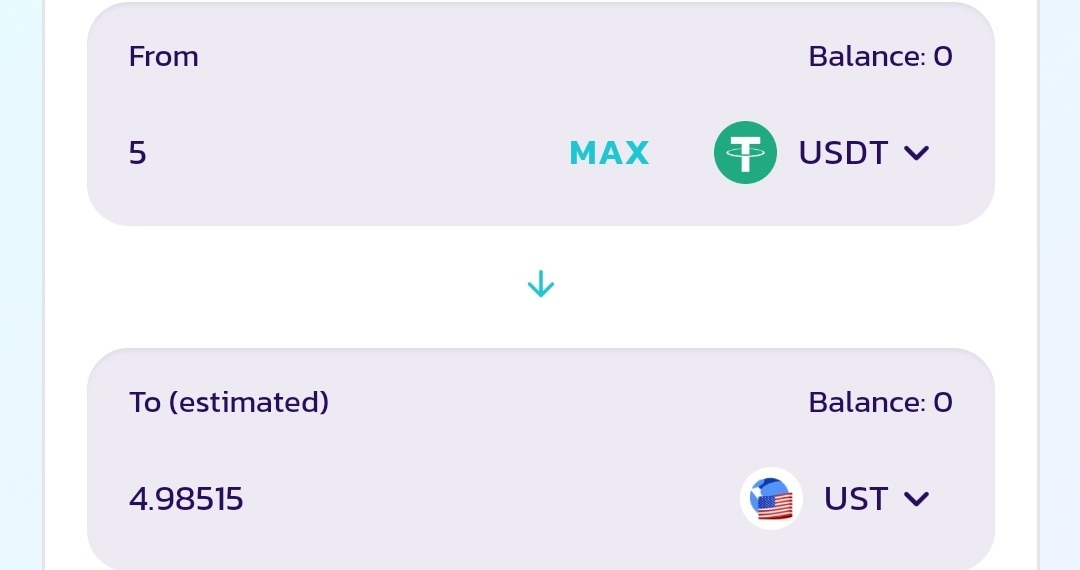
Task: Open token selector via UST label
Action: coord(855,499)
